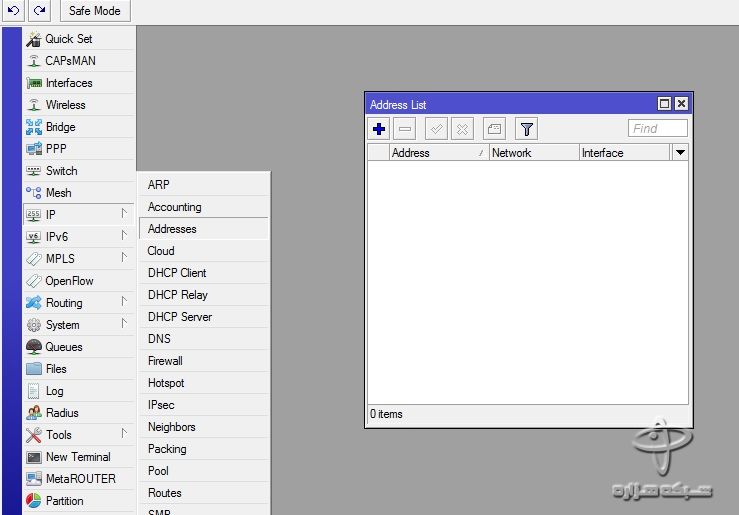Click the IP 255 icon

[33, 215]
